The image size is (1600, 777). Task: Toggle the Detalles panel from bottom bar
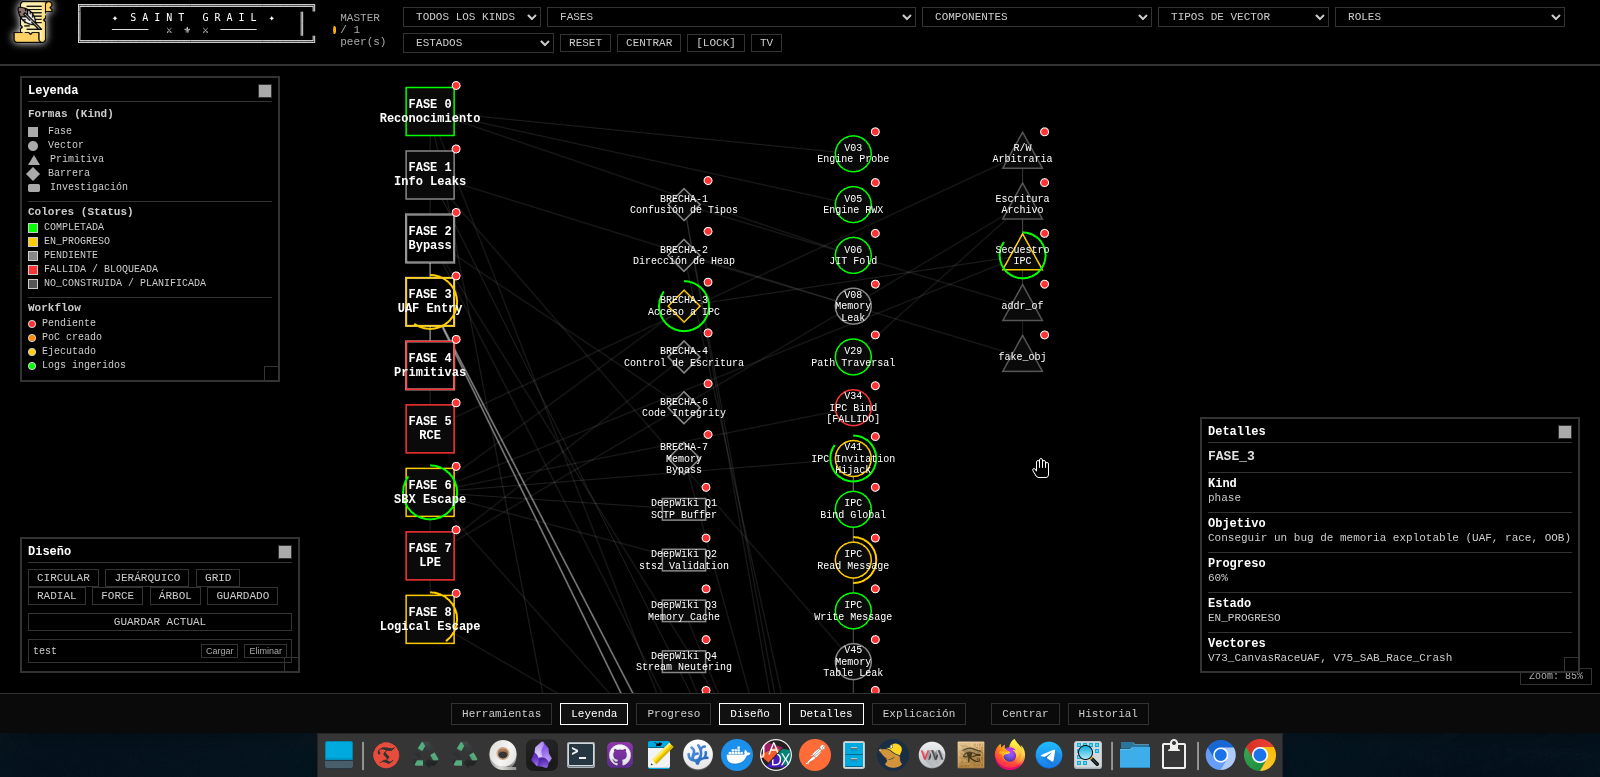[x=826, y=714]
